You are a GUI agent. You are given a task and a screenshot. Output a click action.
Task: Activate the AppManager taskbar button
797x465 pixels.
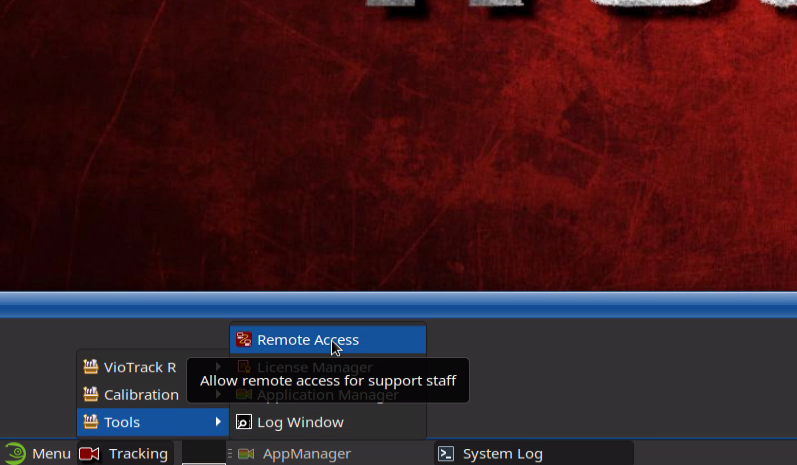(x=306, y=454)
